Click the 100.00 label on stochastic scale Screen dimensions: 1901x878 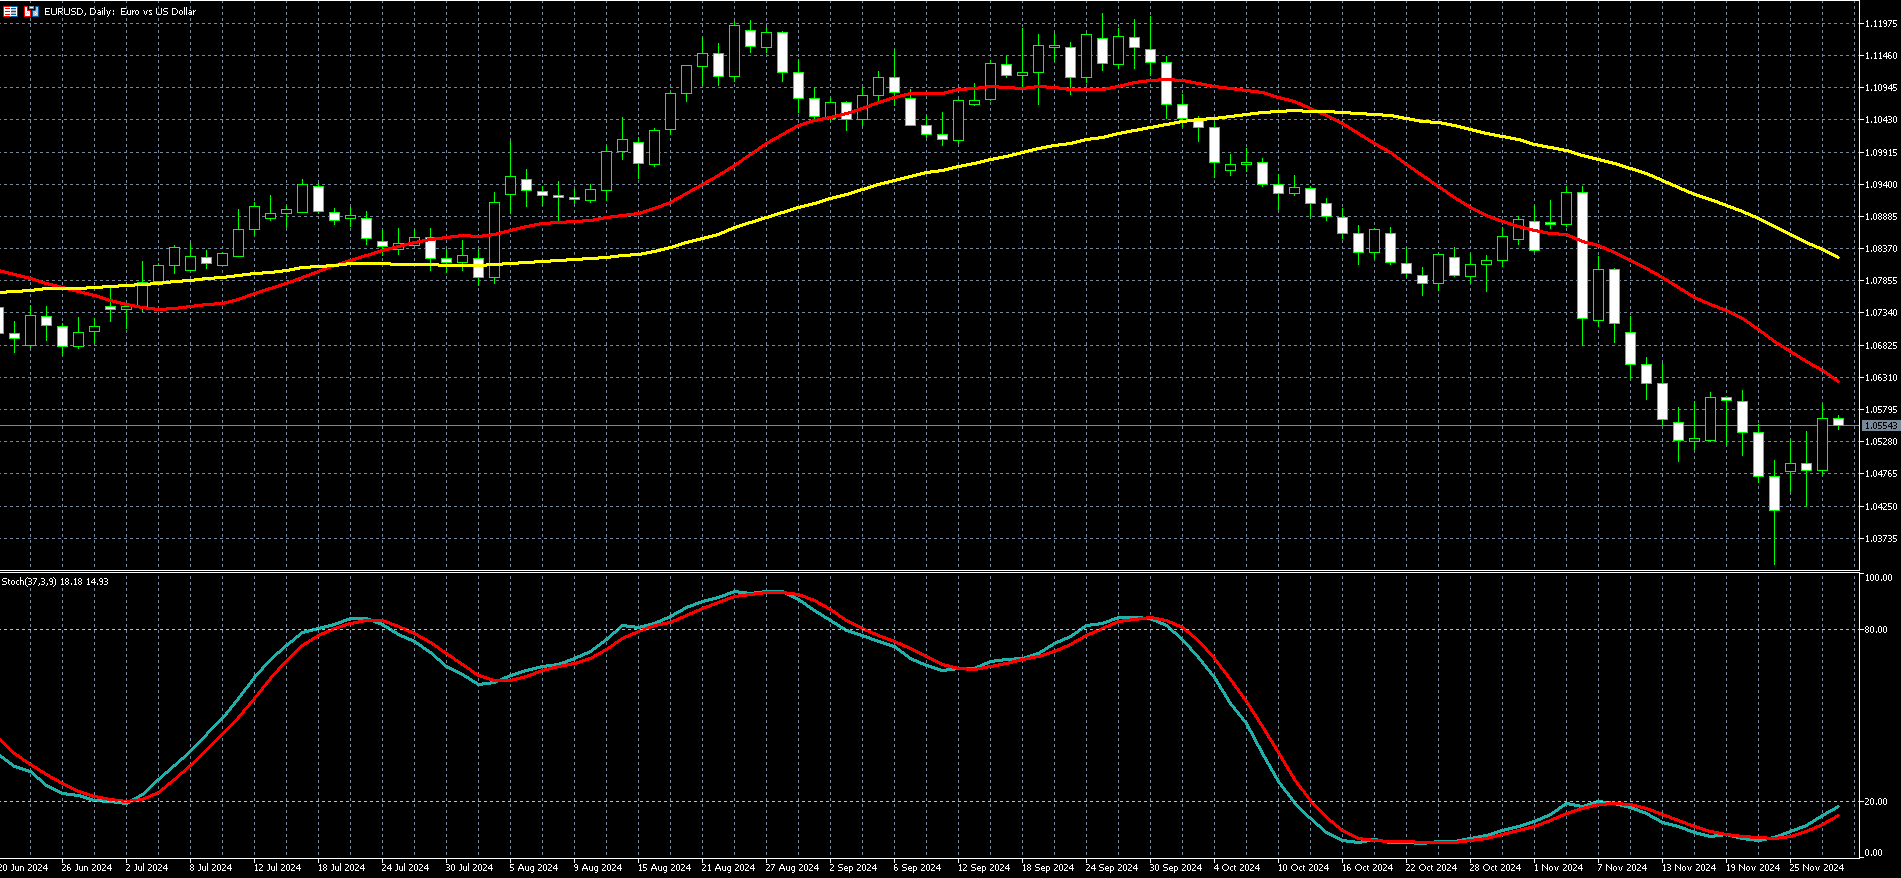click(1878, 578)
